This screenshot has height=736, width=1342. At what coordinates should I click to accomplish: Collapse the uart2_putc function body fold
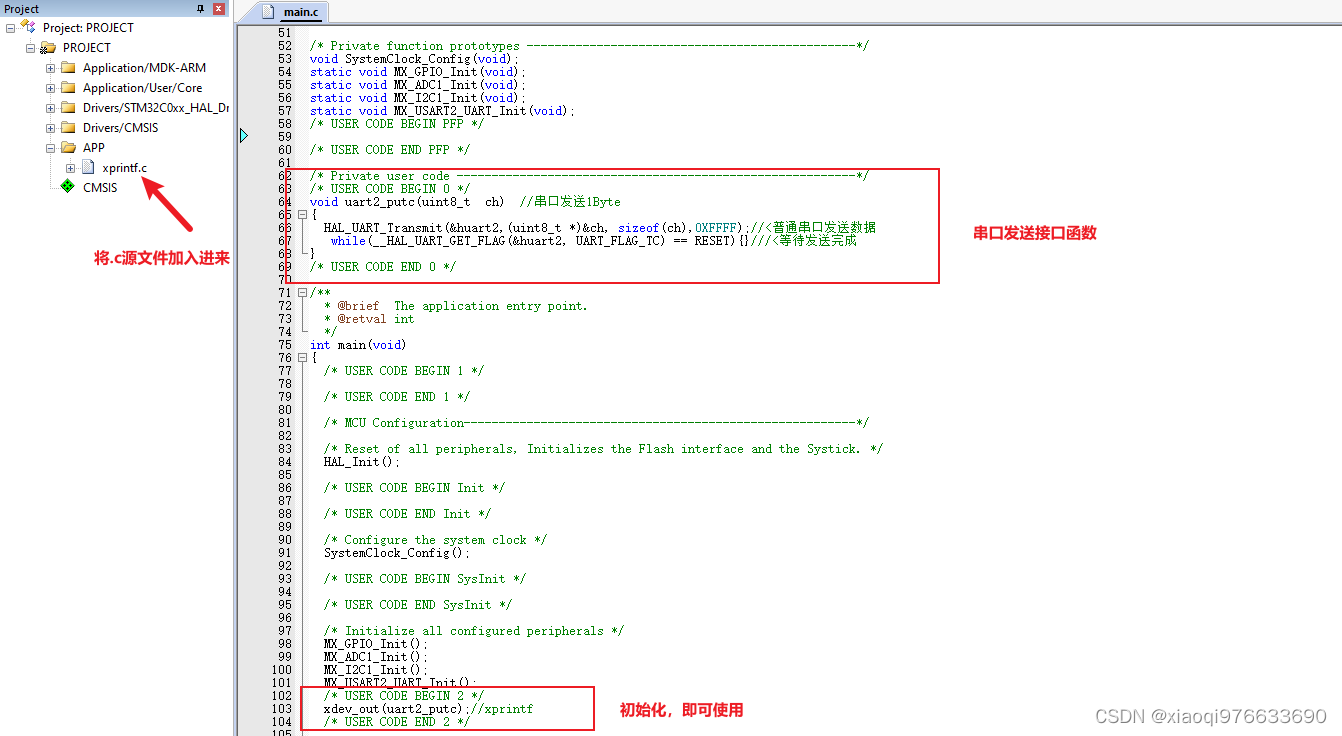(x=303, y=213)
